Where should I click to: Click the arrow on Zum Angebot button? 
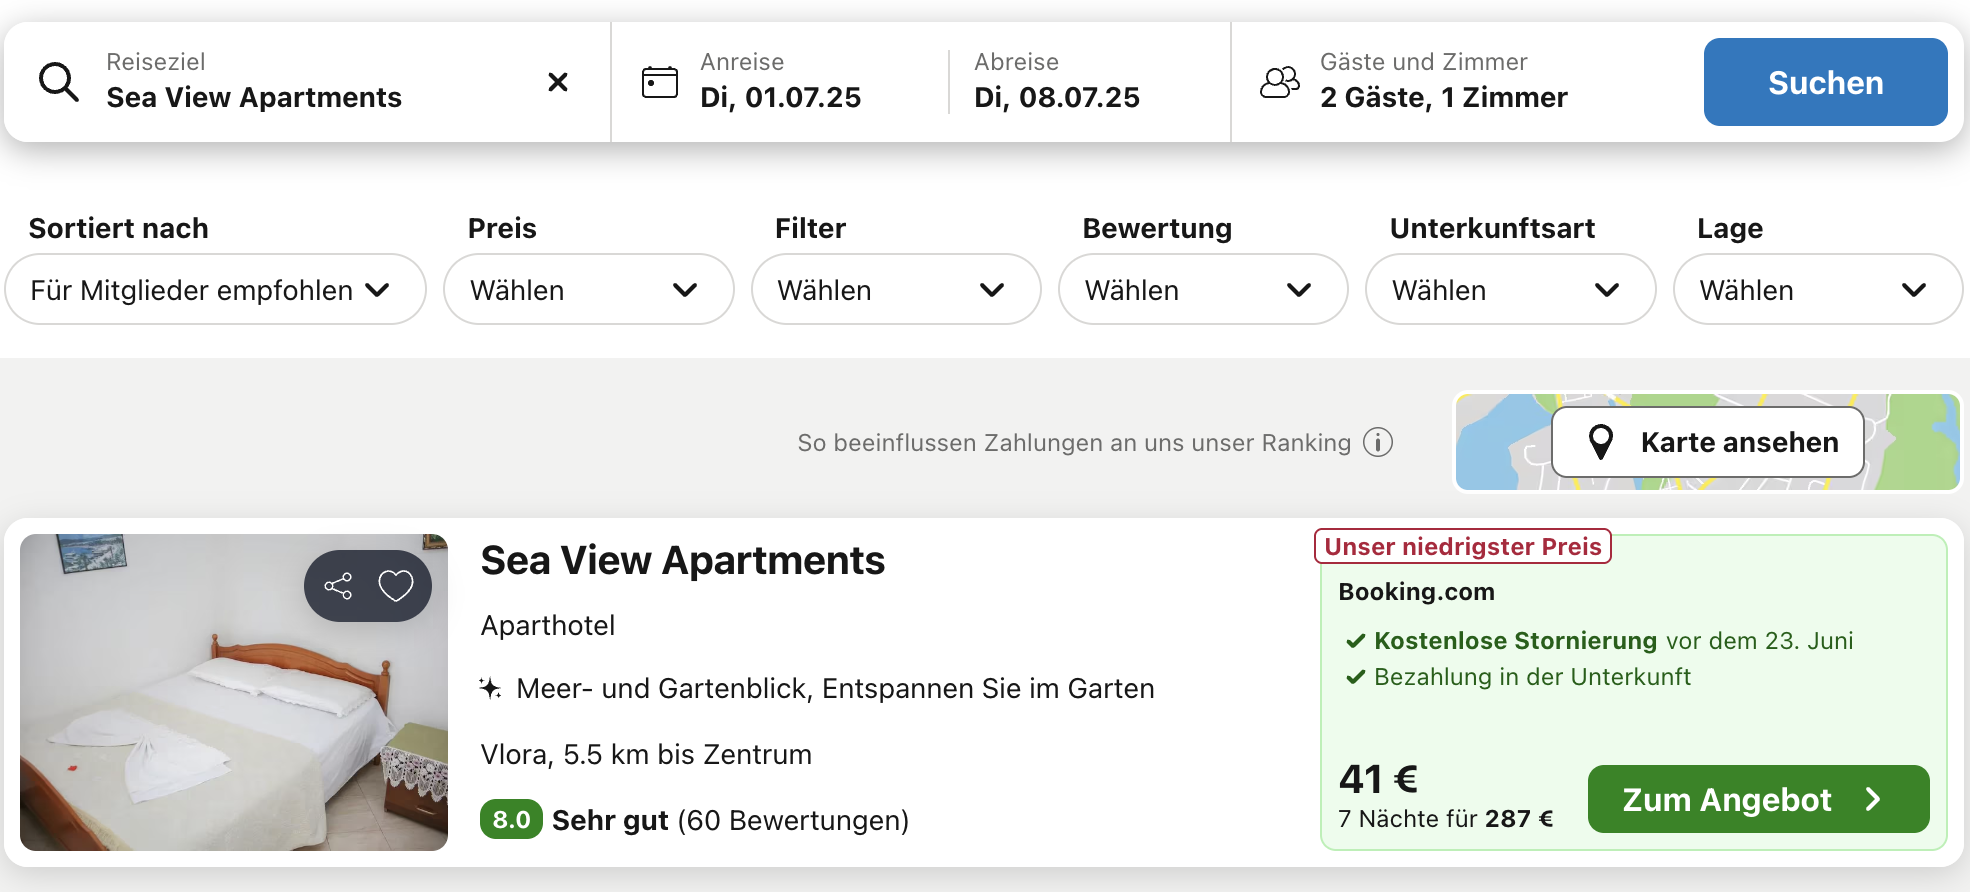coord(1873,799)
